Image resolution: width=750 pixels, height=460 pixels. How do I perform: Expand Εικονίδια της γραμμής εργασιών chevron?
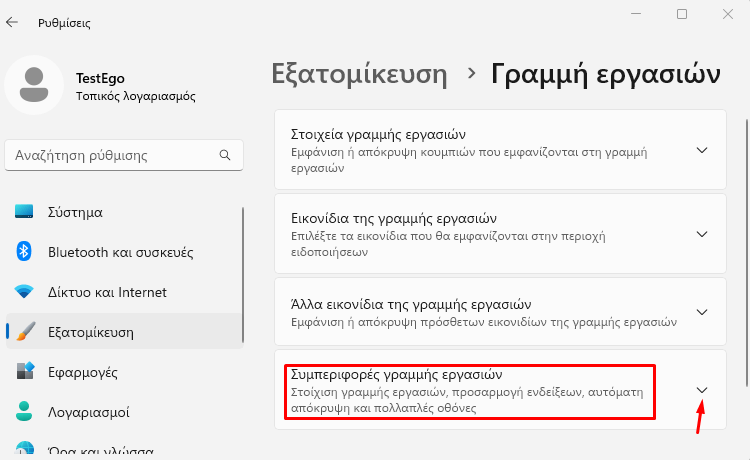[702, 234]
